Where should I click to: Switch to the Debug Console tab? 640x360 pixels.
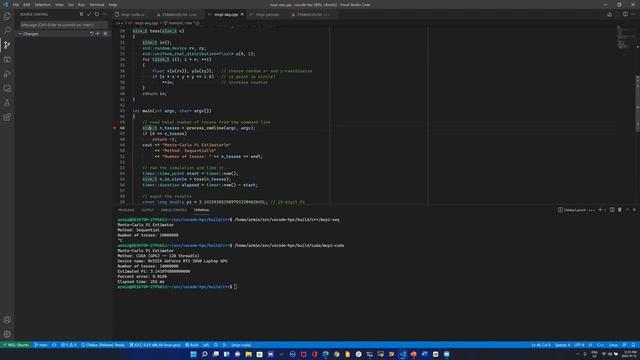pyautogui.click(x=173, y=210)
